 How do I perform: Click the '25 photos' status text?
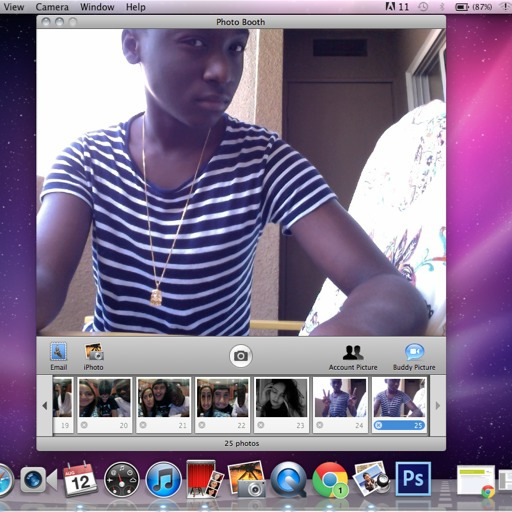point(242,443)
